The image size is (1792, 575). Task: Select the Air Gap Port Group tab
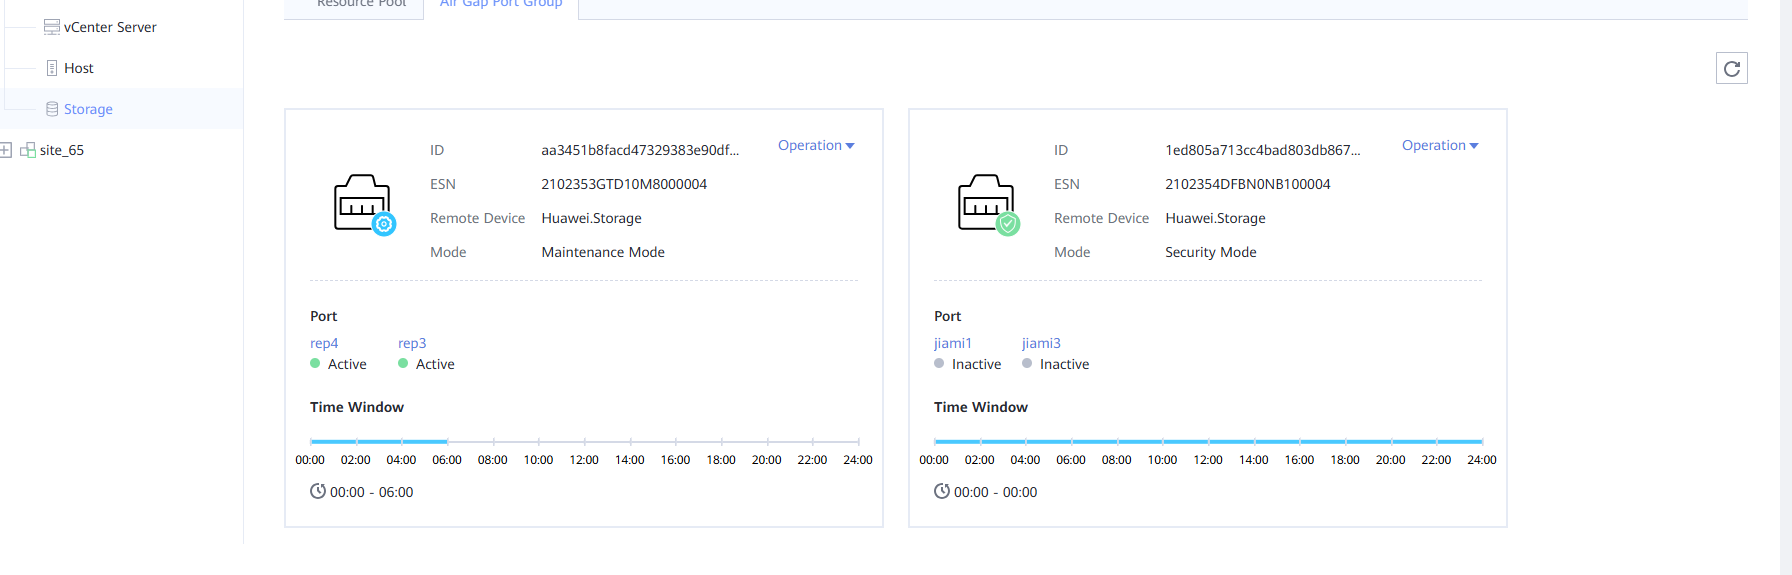(x=501, y=4)
